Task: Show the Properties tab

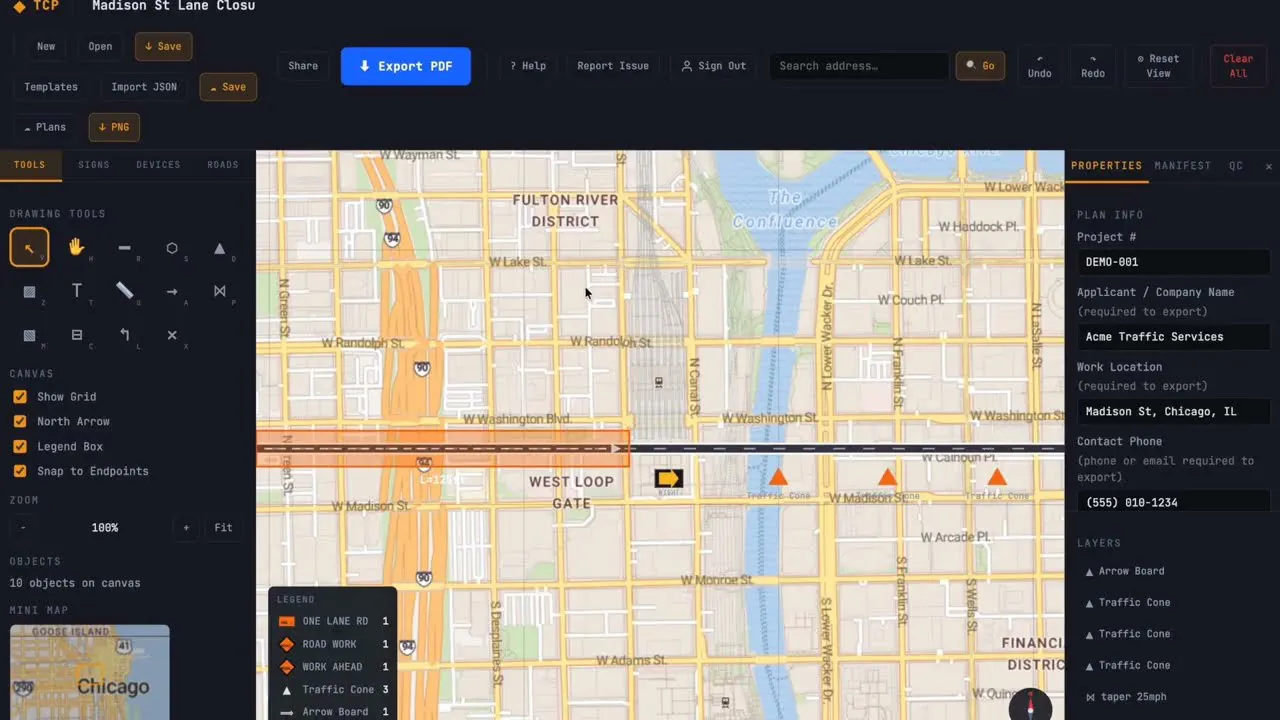Action: [x=1106, y=166]
